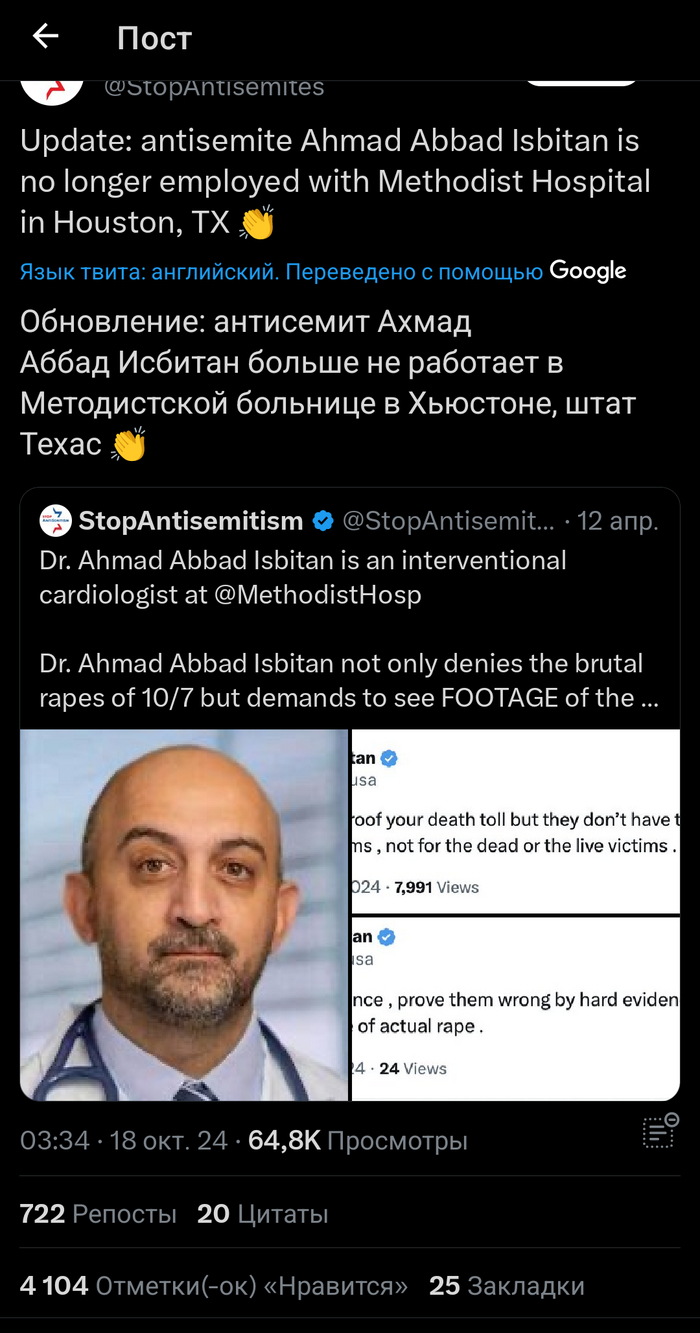The image size is (700, 1333).
Task: Open the doctor portrait photo
Action: point(184,915)
